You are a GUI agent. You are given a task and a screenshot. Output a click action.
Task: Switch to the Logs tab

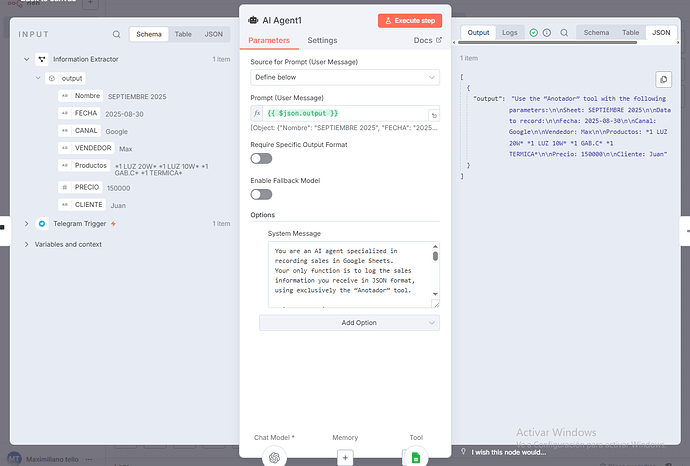click(510, 33)
